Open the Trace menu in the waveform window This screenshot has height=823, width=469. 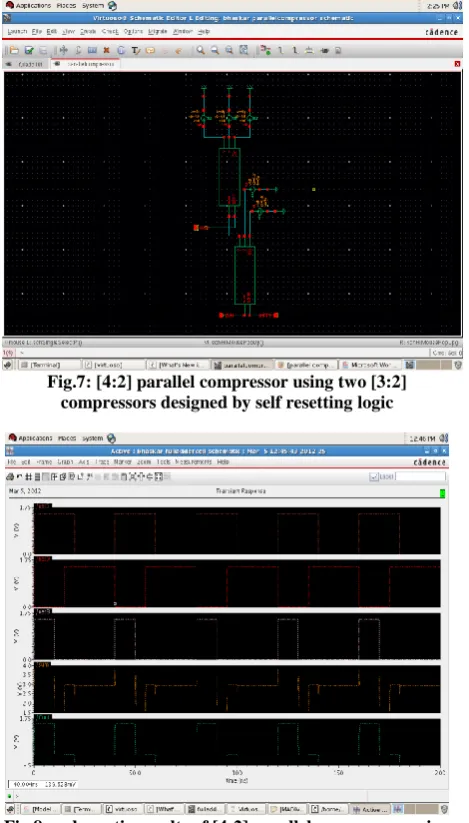pyautogui.click(x=104, y=462)
